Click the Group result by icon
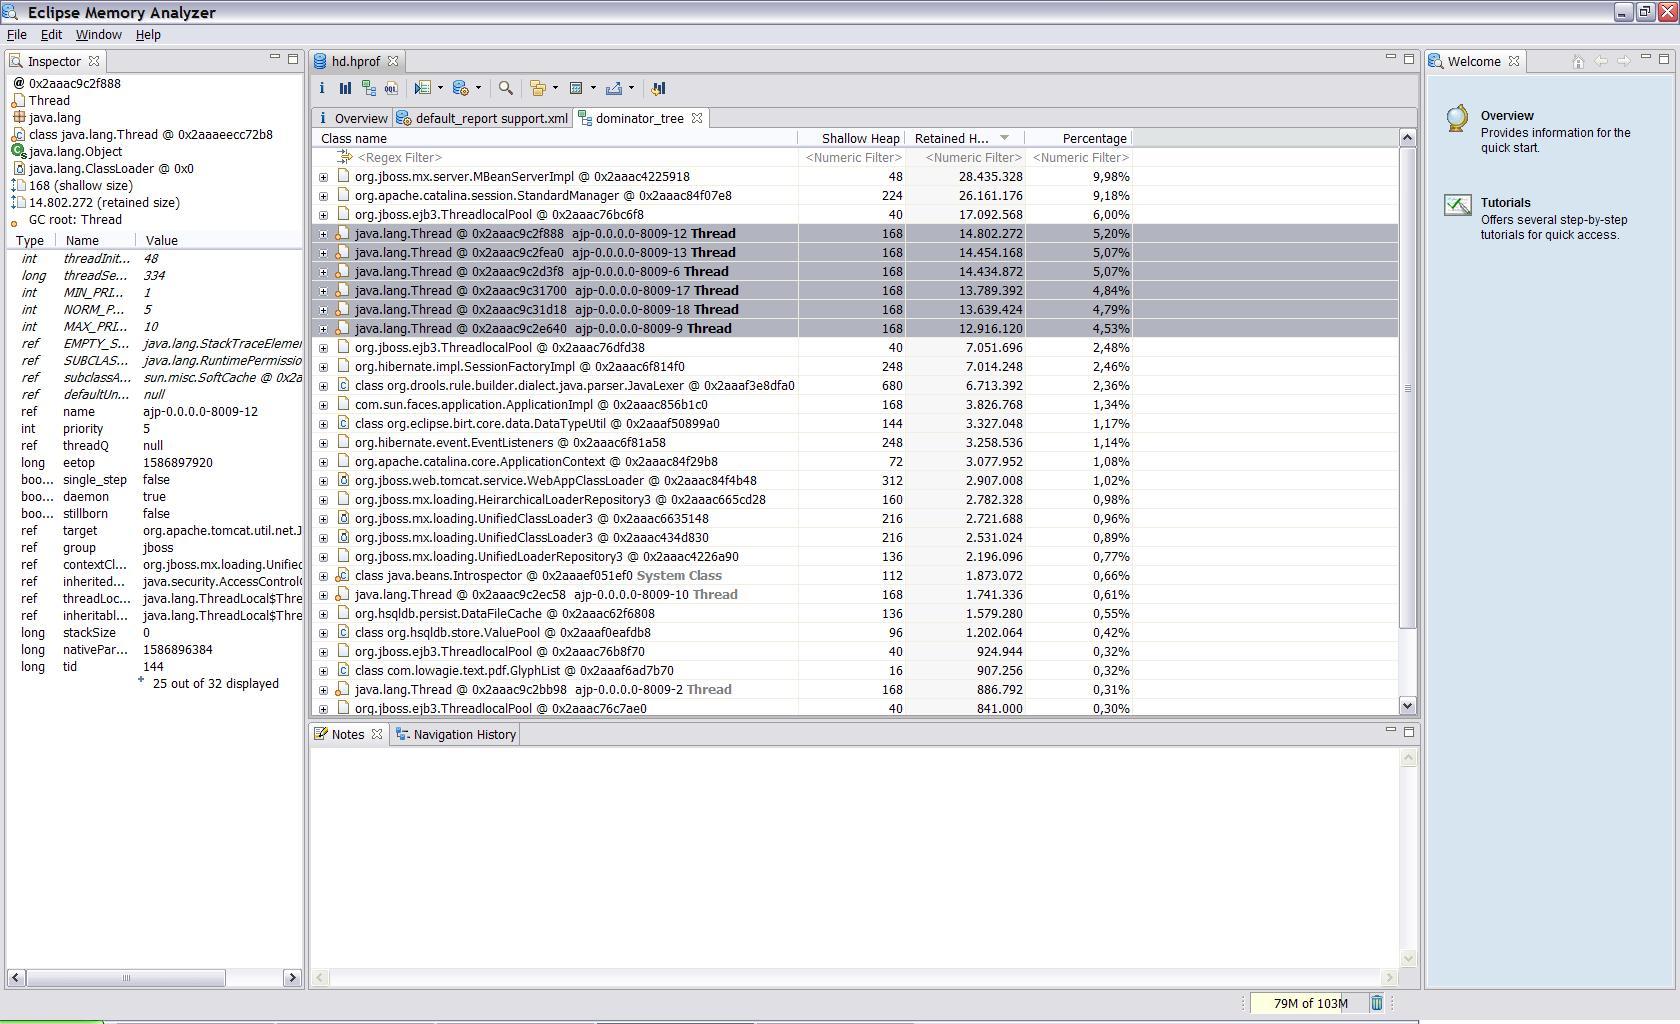1680x1024 pixels. click(x=538, y=88)
